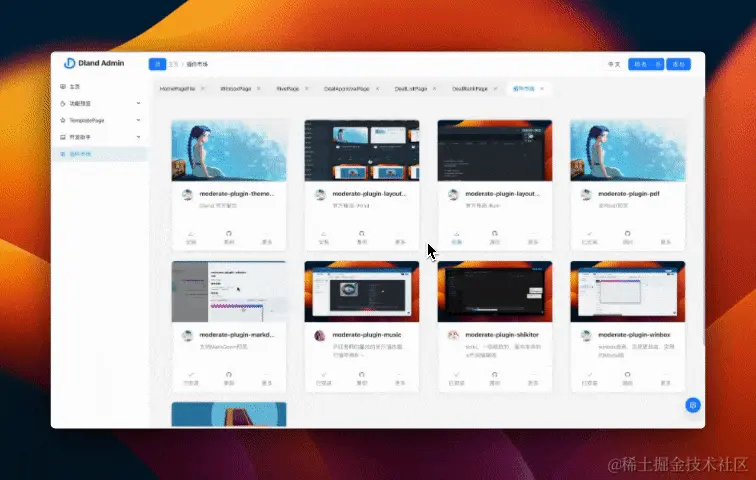Switch to the RivePage tab
Image resolution: width=756 pixels, height=480 pixels.
click(288, 89)
